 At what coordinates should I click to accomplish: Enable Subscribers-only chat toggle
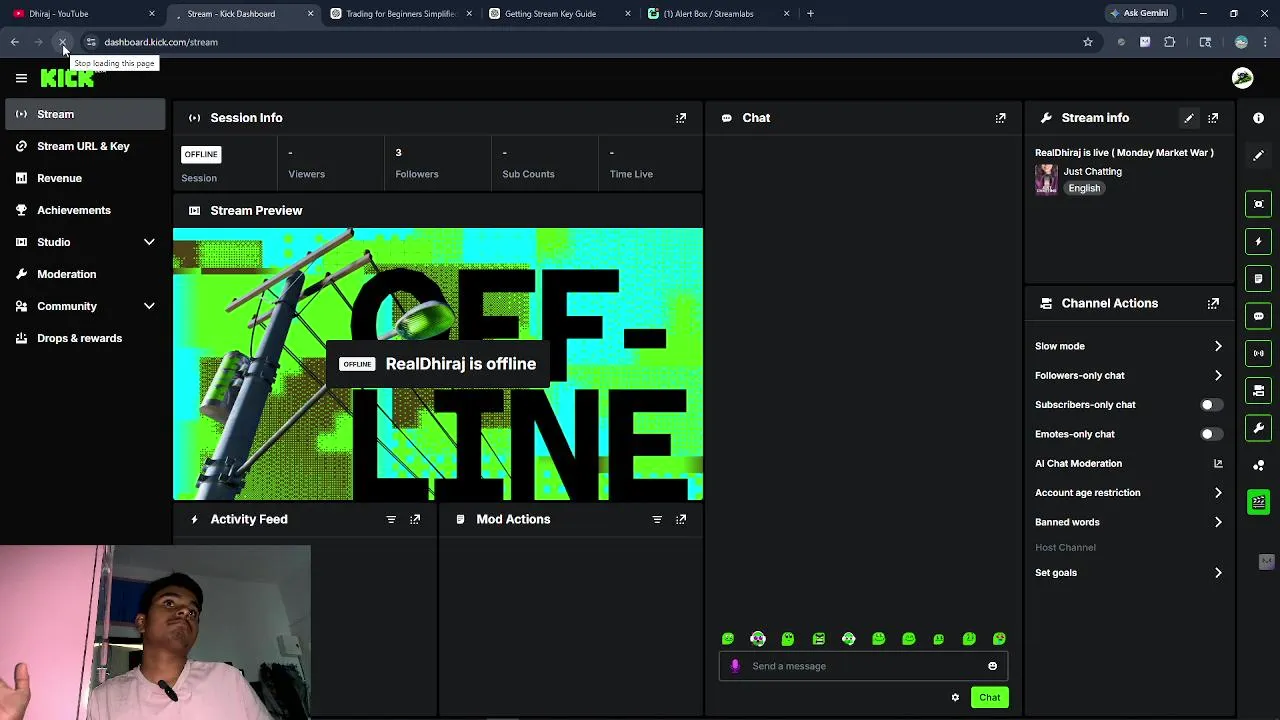[1211, 405]
